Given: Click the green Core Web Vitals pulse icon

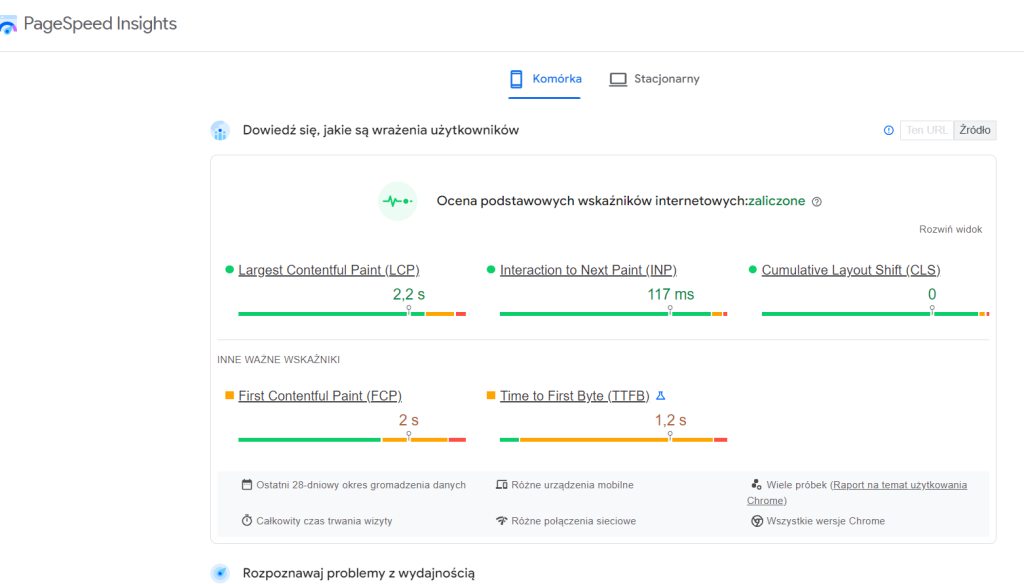Looking at the screenshot, I should click(397, 201).
